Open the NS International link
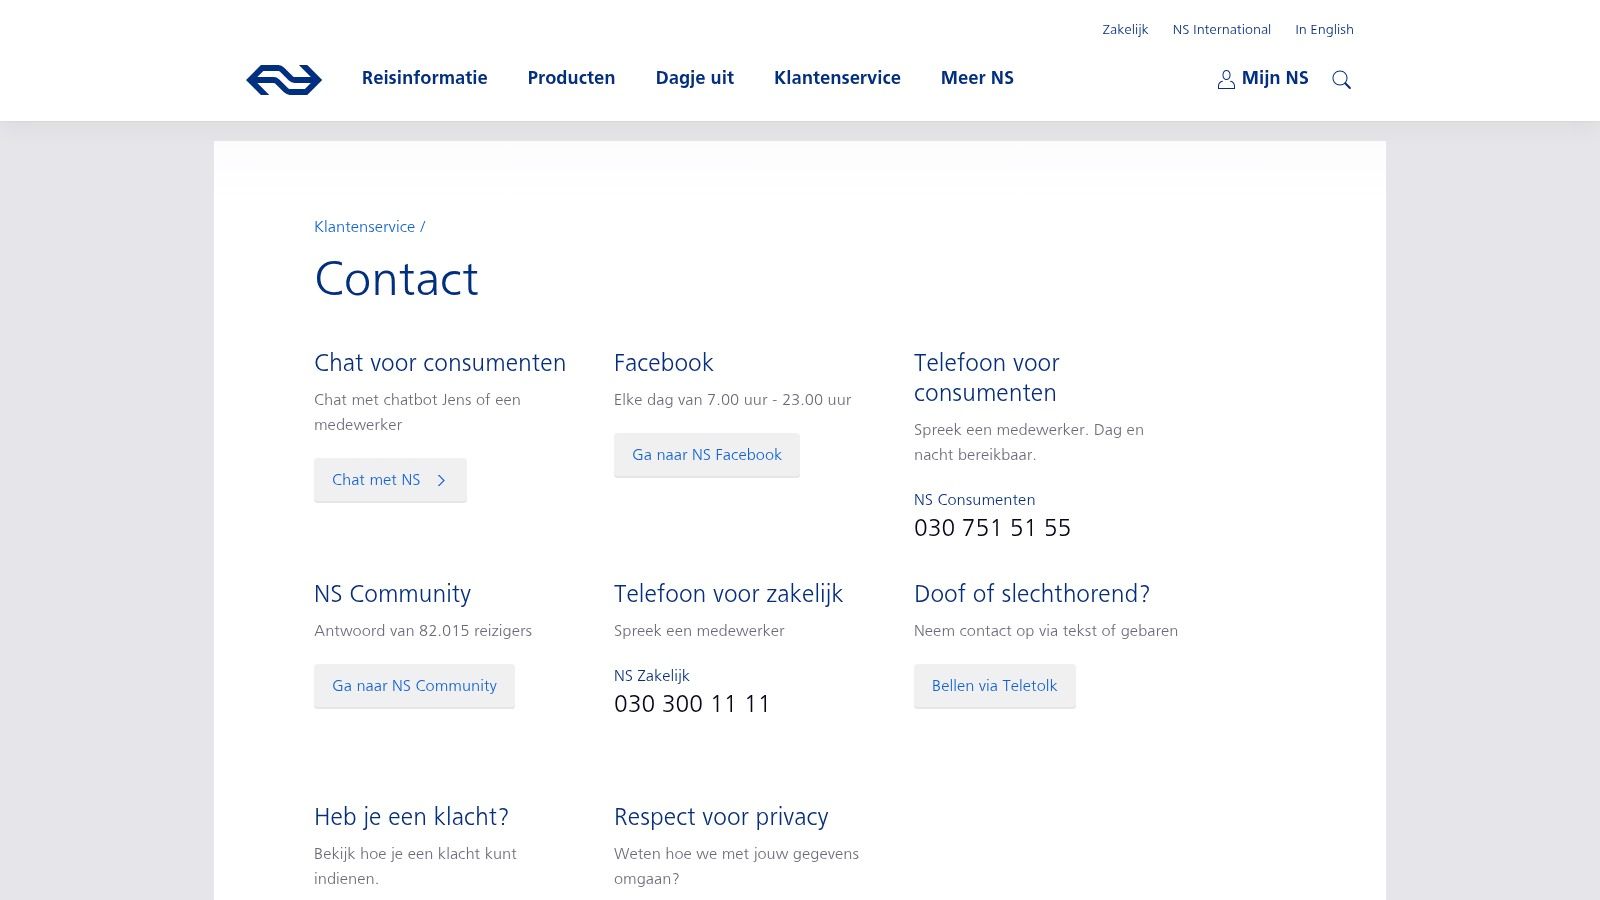Image resolution: width=1600 pixels, height=900 pixels. click(x=1221, y=30)
